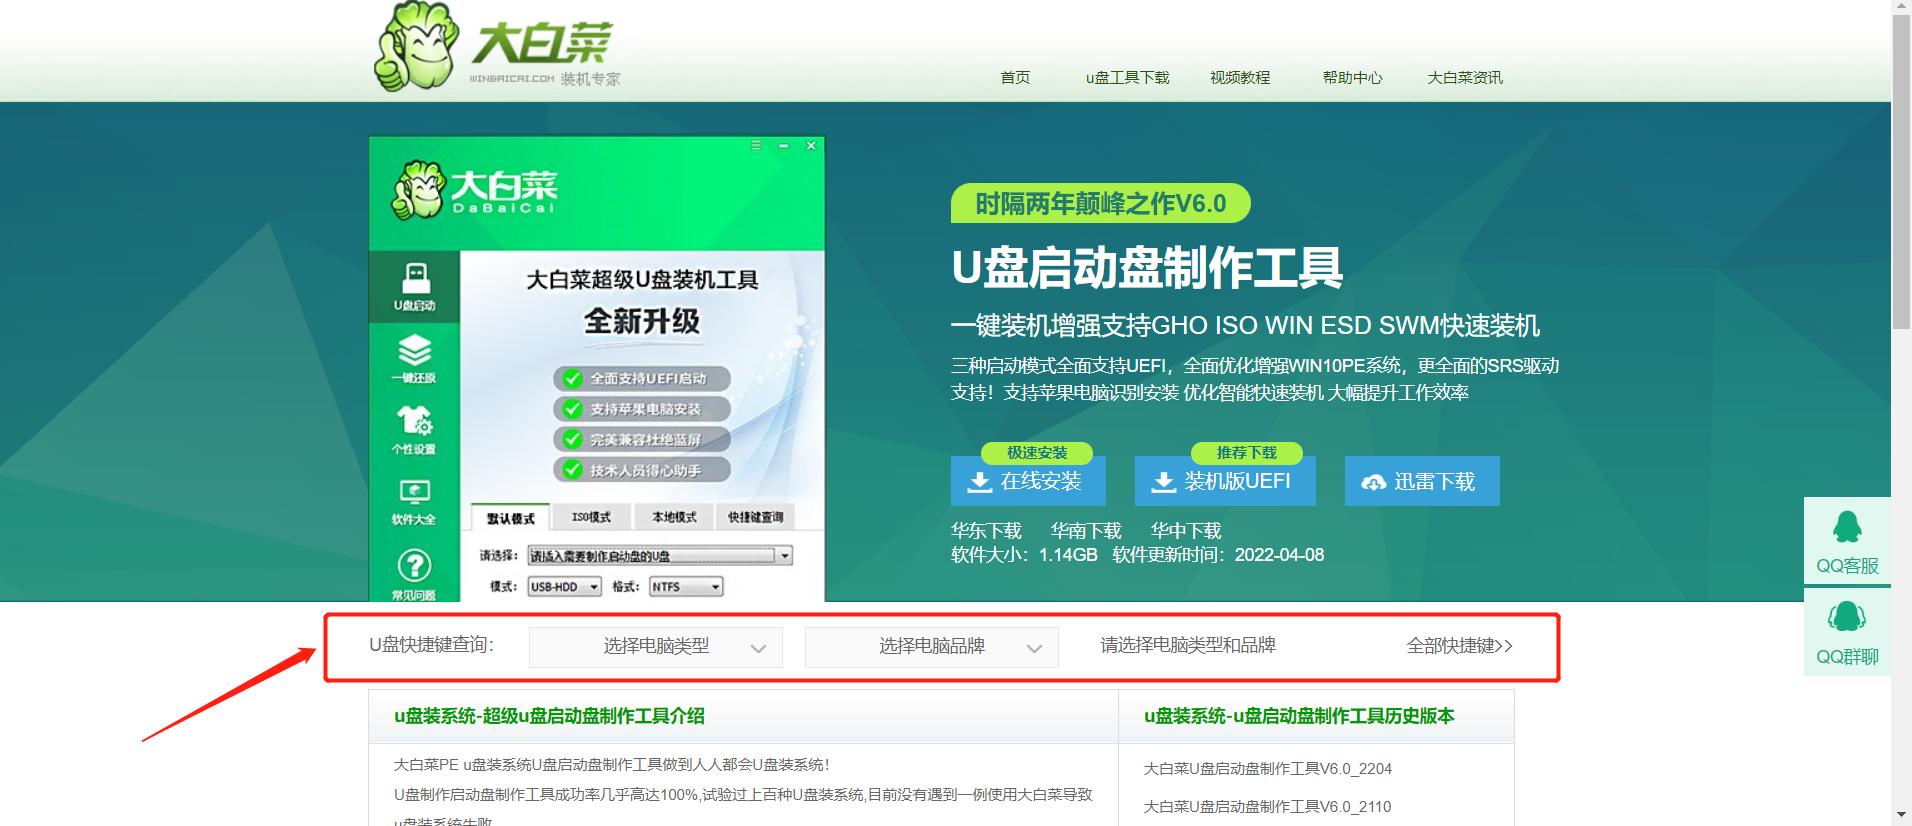Open the 请插入需要制作启动盘的U盘 dropdown
1912x826 pixels.
pos(660,556)
